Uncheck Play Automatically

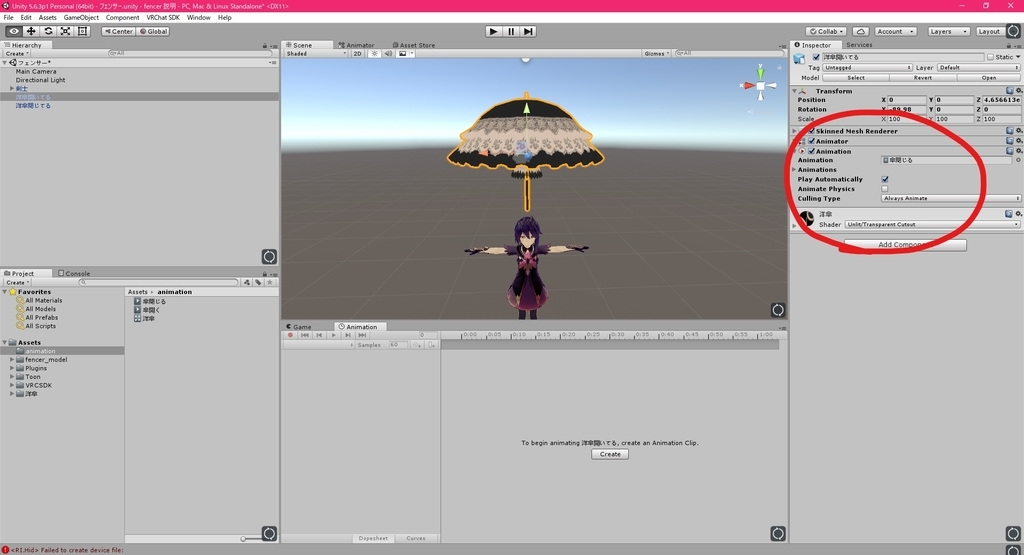[x=885, y=179]
